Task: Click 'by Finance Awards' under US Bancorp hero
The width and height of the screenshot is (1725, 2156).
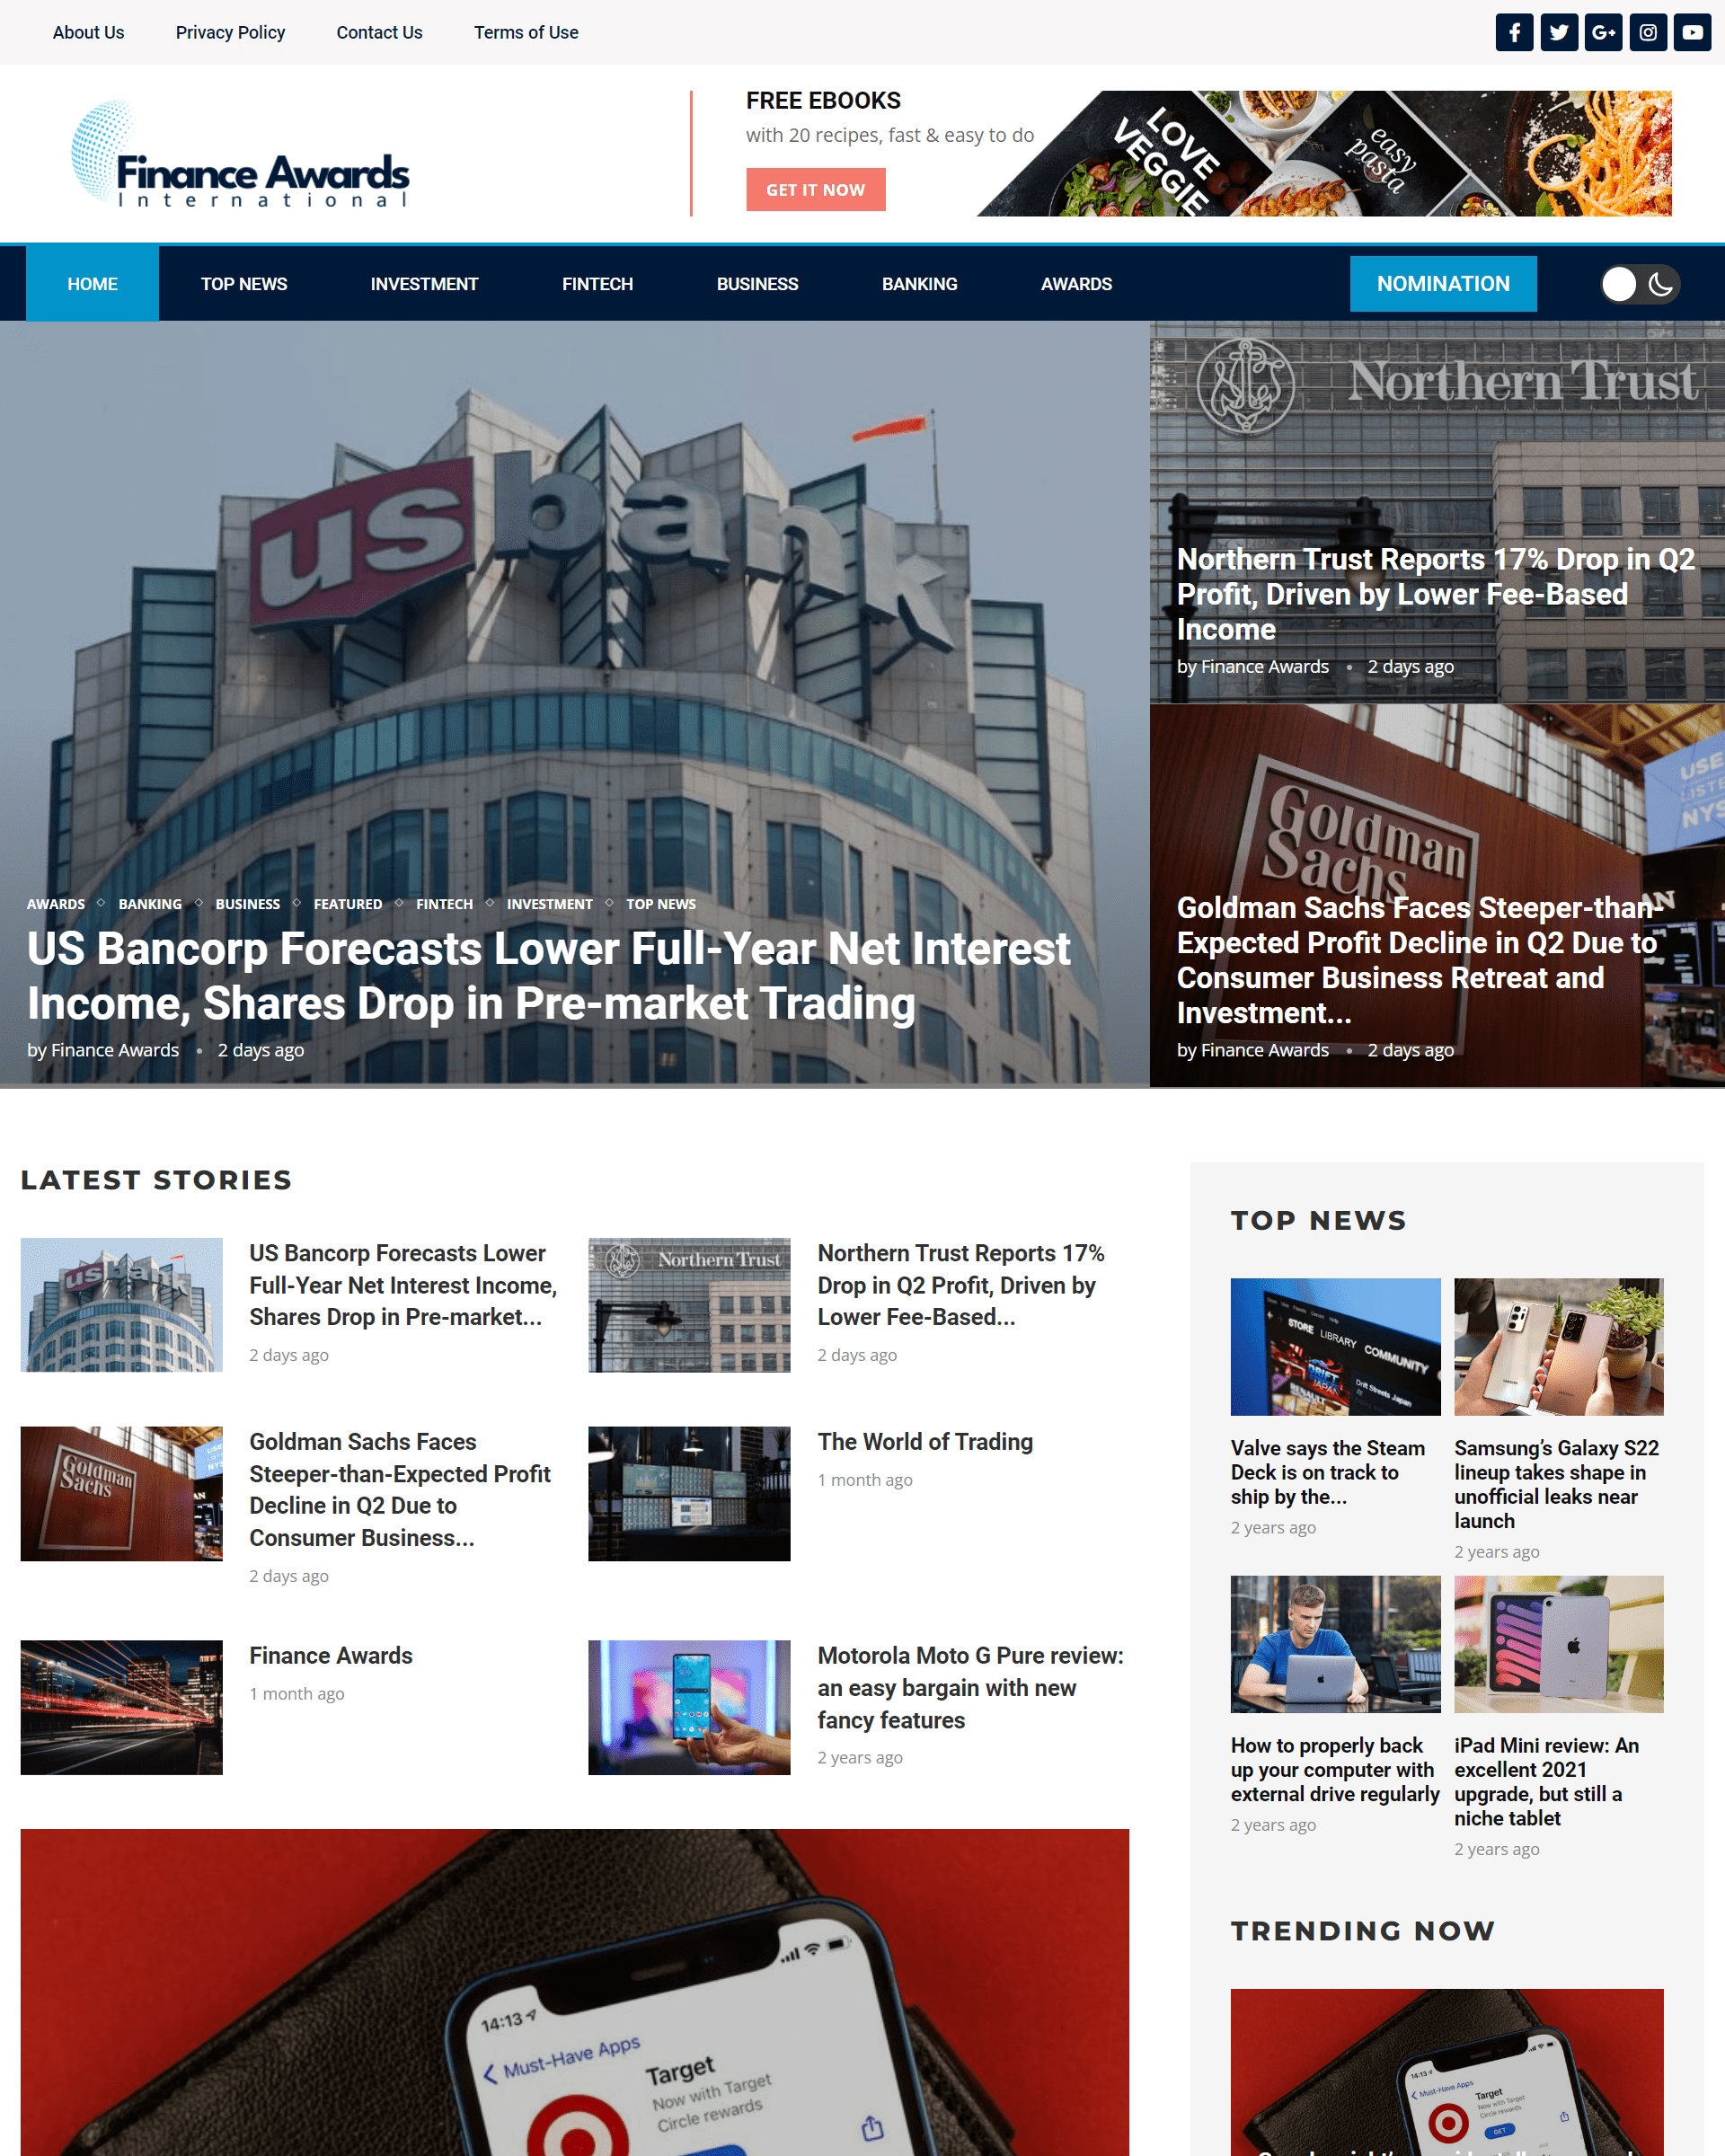Action: [103, 1050]
